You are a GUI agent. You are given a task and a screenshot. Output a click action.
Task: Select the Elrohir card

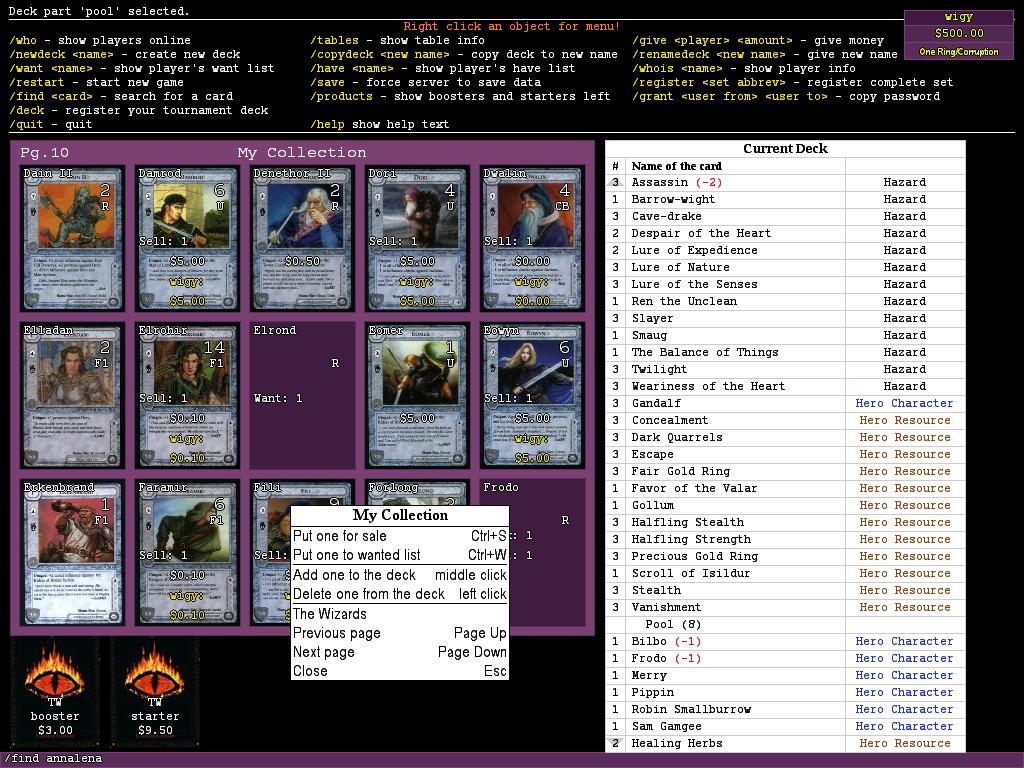[x=187, y=395]
